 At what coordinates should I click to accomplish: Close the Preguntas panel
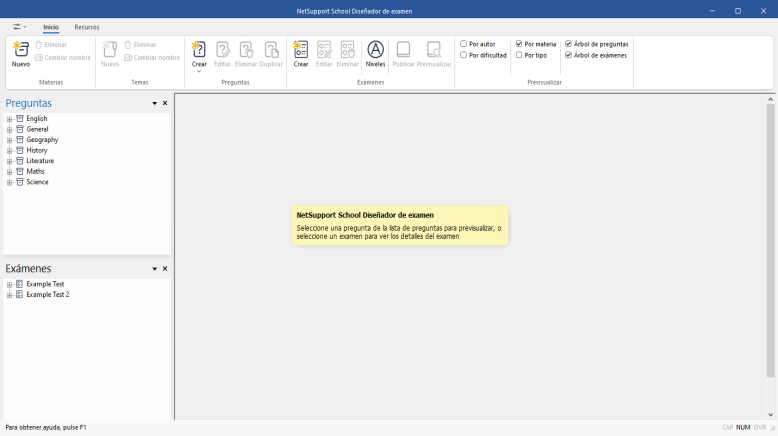165,103
